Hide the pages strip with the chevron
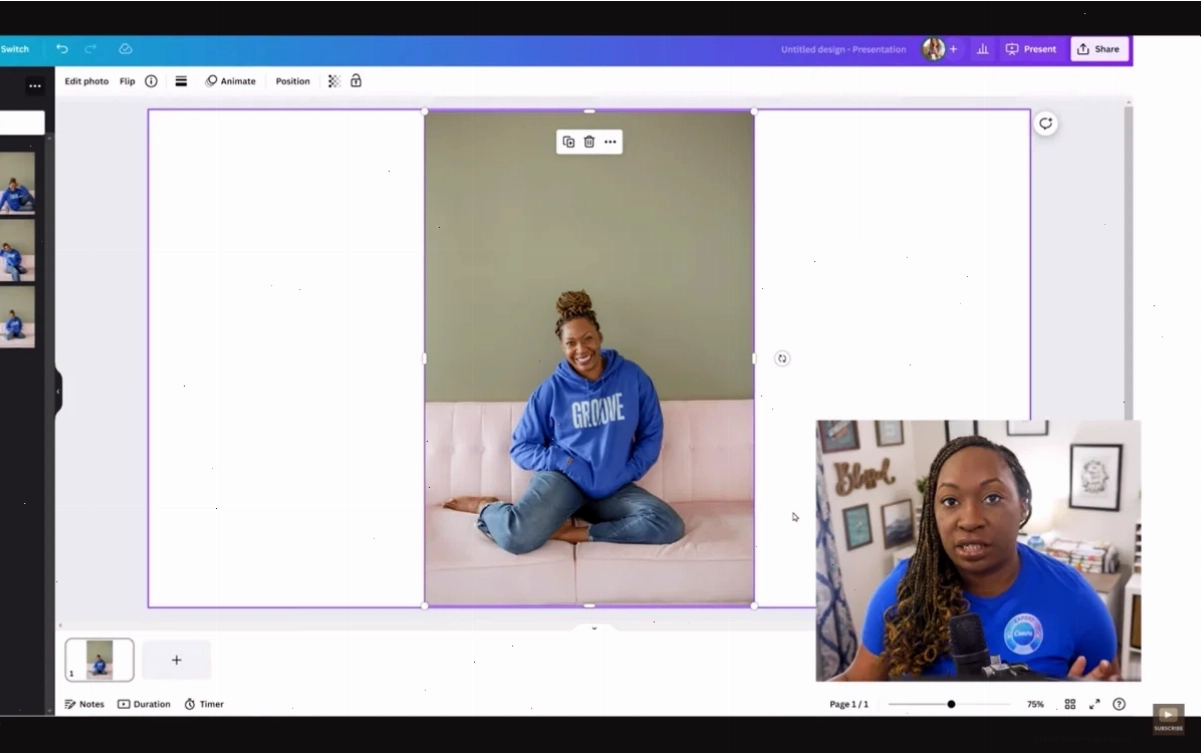 point(594,628)
